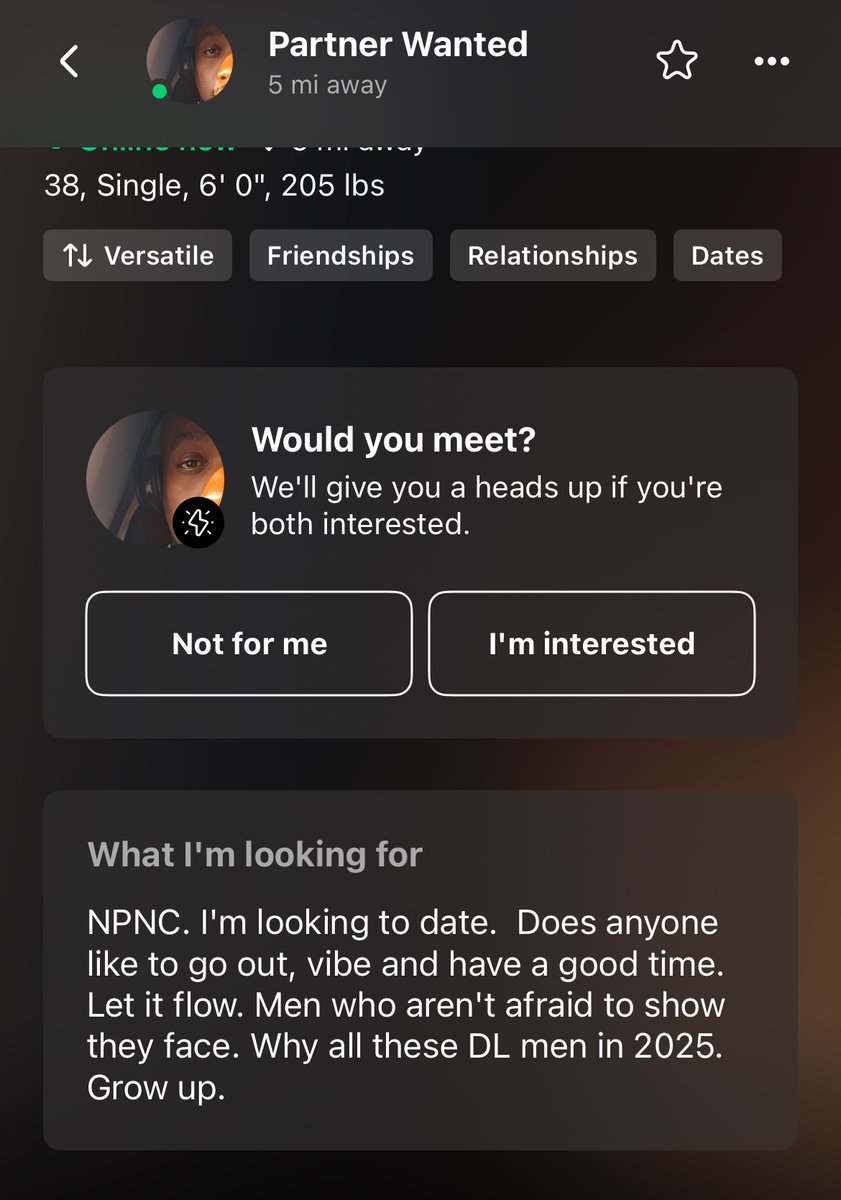Go back using the left chevron
The height and width of the screenshot is (1200, 841).
coord(69,62)
